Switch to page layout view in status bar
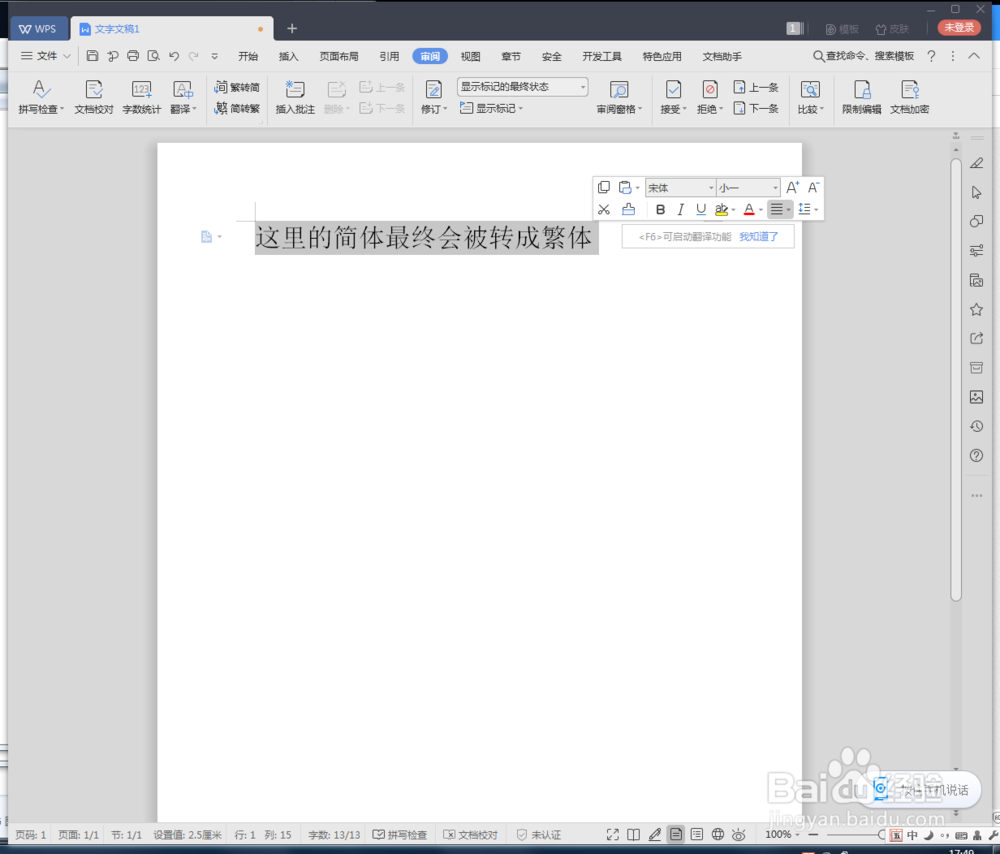 676,834
